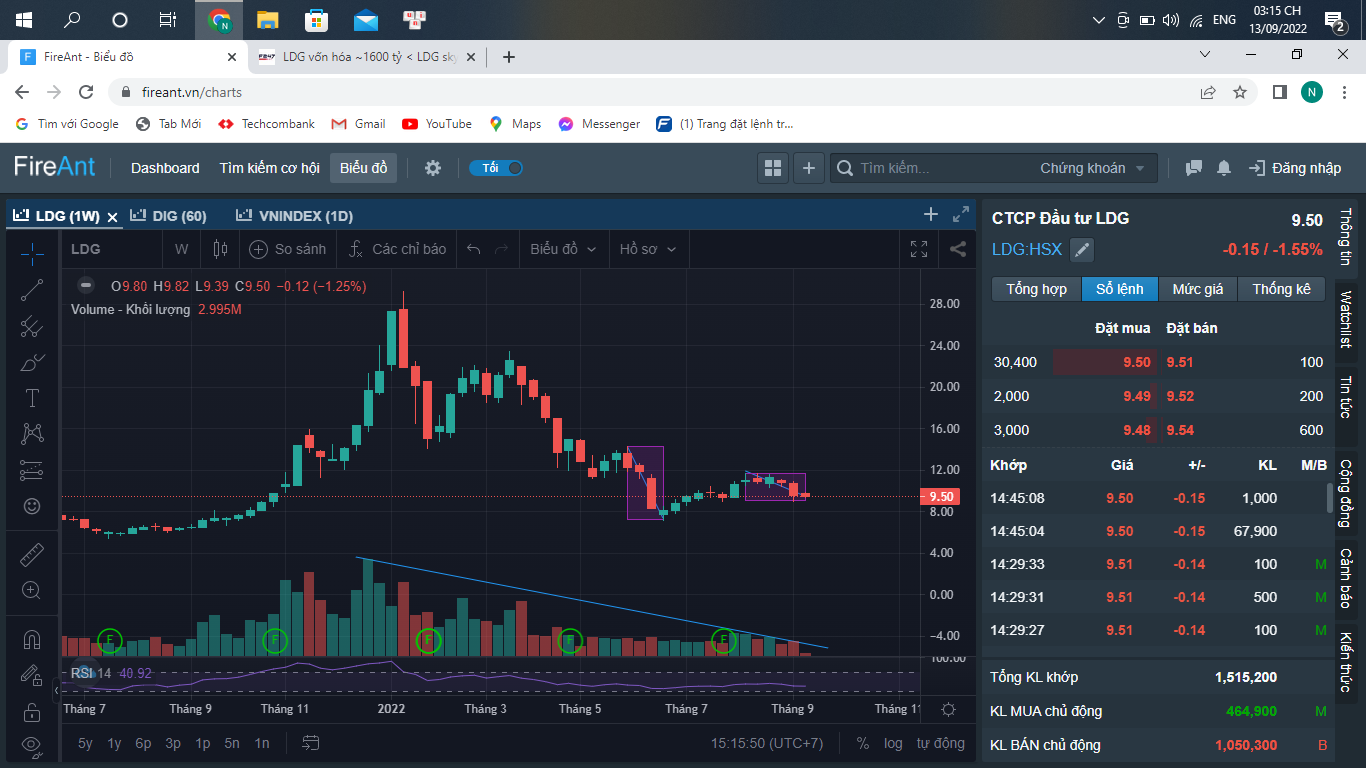Open the Chứng khoán search category dropdown

click(x=1093, y=168)
